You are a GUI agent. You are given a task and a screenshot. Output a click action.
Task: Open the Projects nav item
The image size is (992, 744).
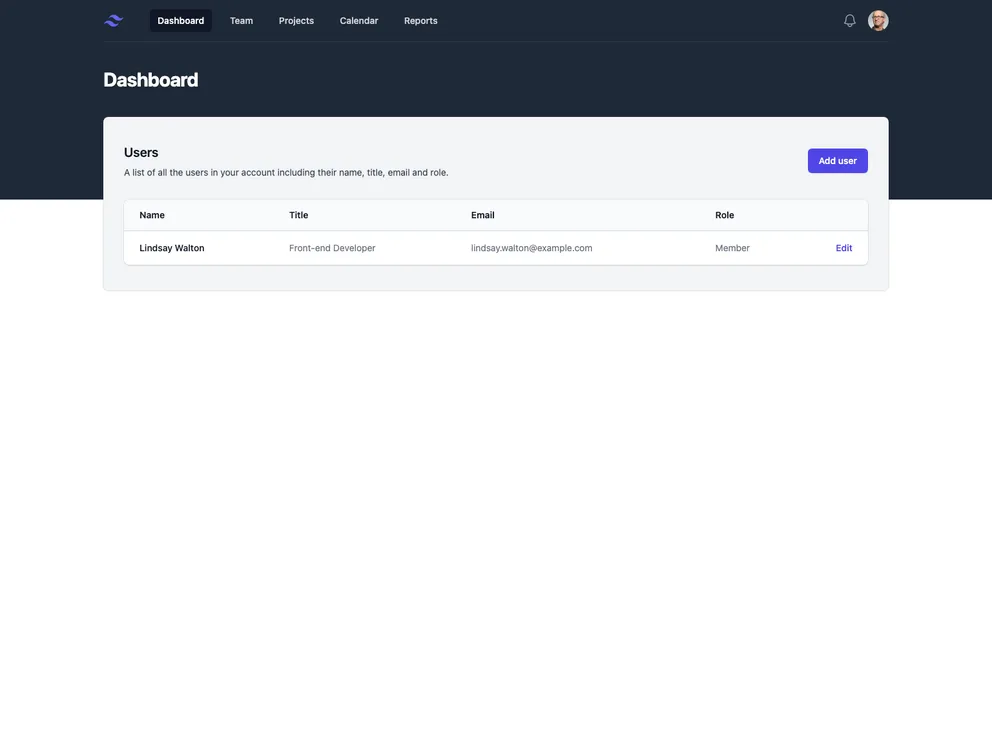296,21
